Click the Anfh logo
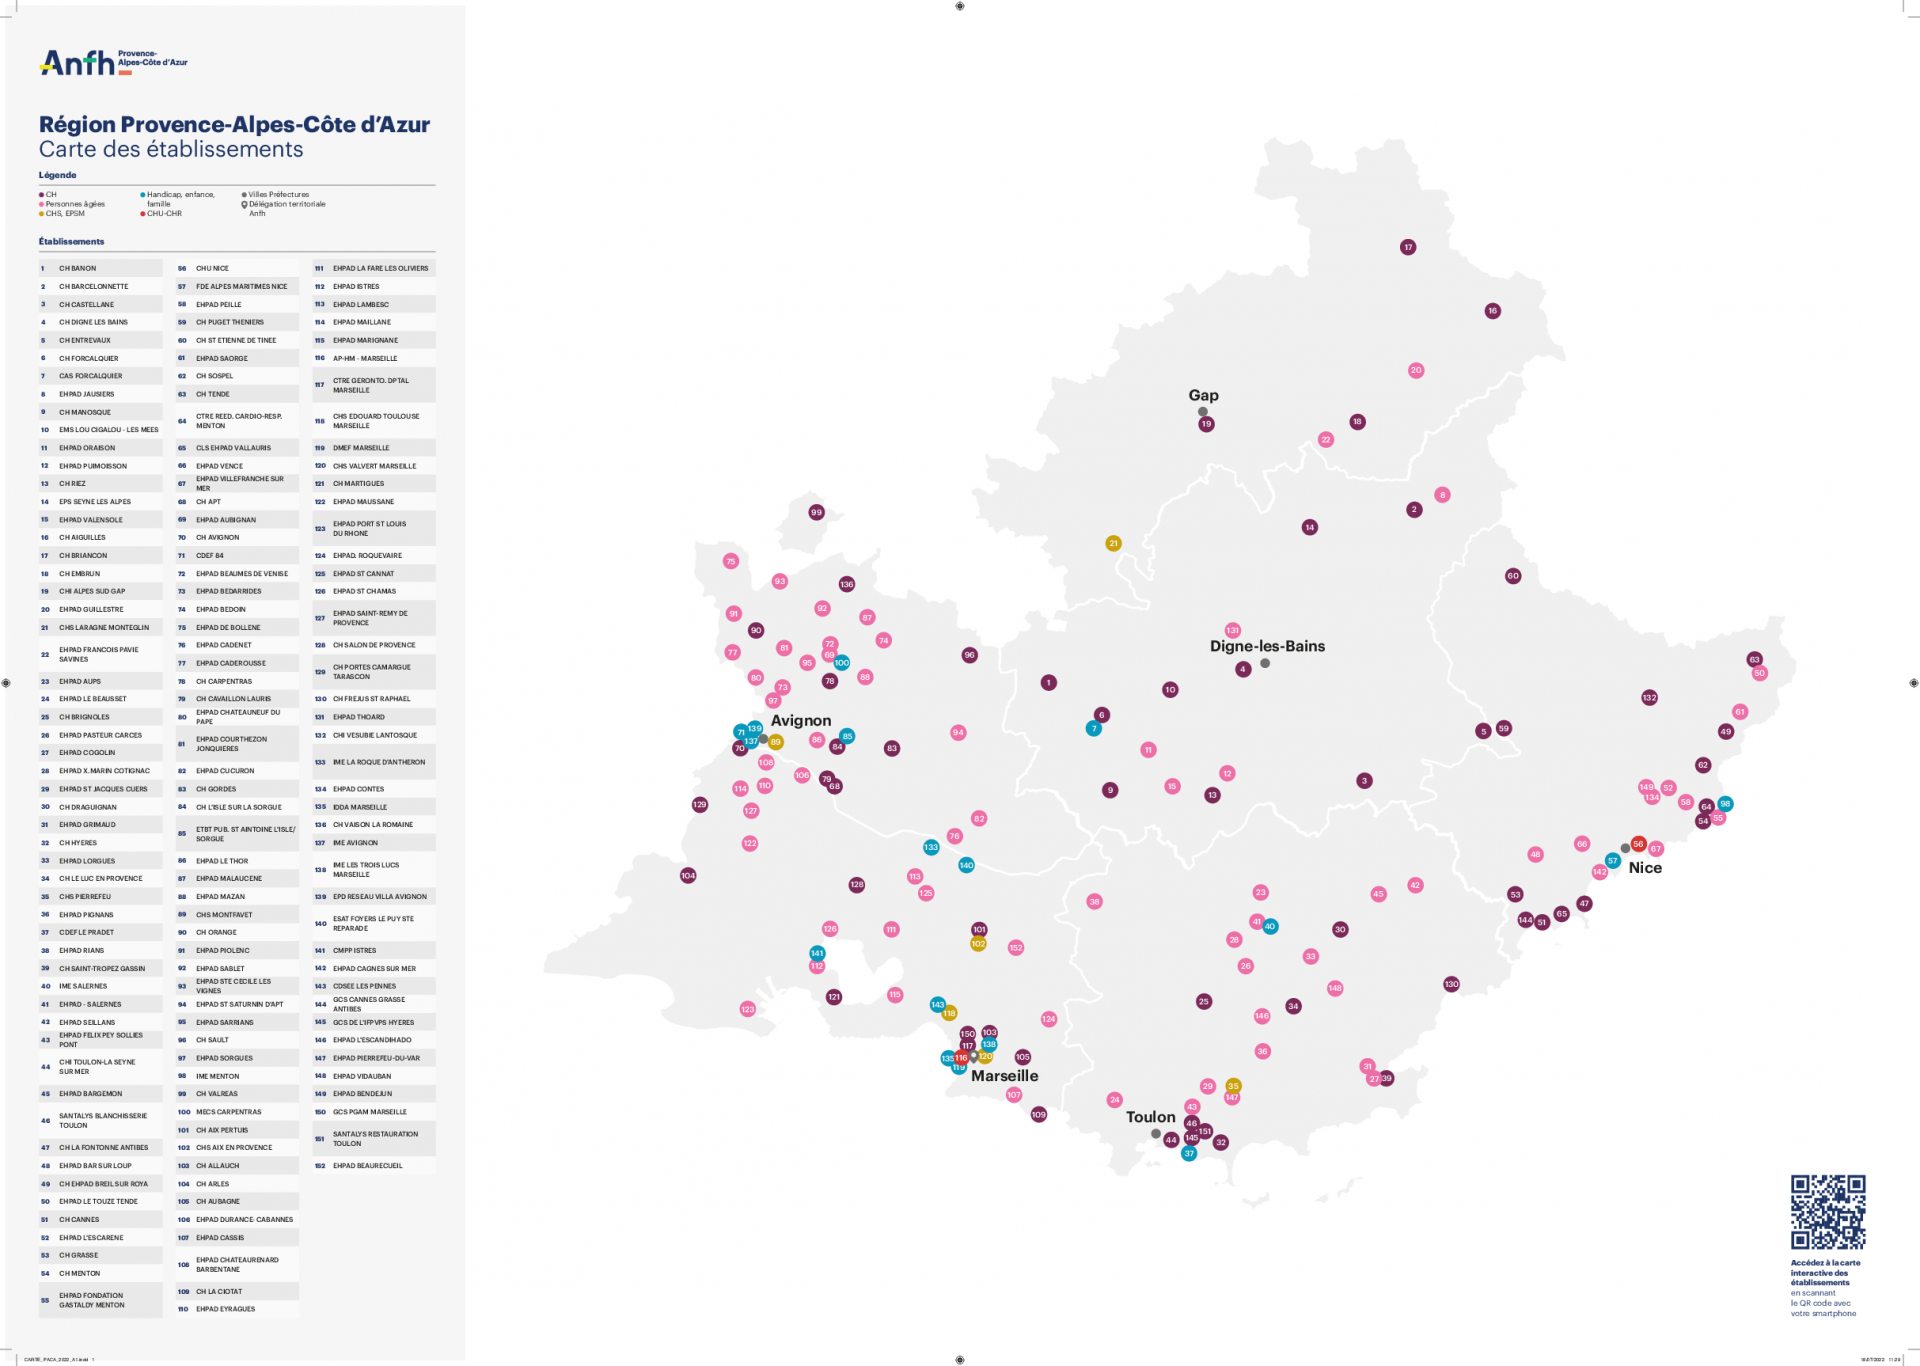1920x1366 pixels. [113, 62]
